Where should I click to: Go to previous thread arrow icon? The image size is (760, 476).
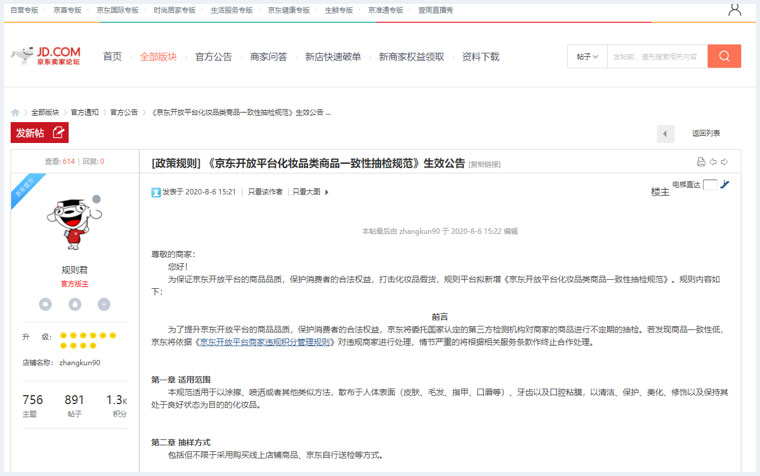coord(713,162)
